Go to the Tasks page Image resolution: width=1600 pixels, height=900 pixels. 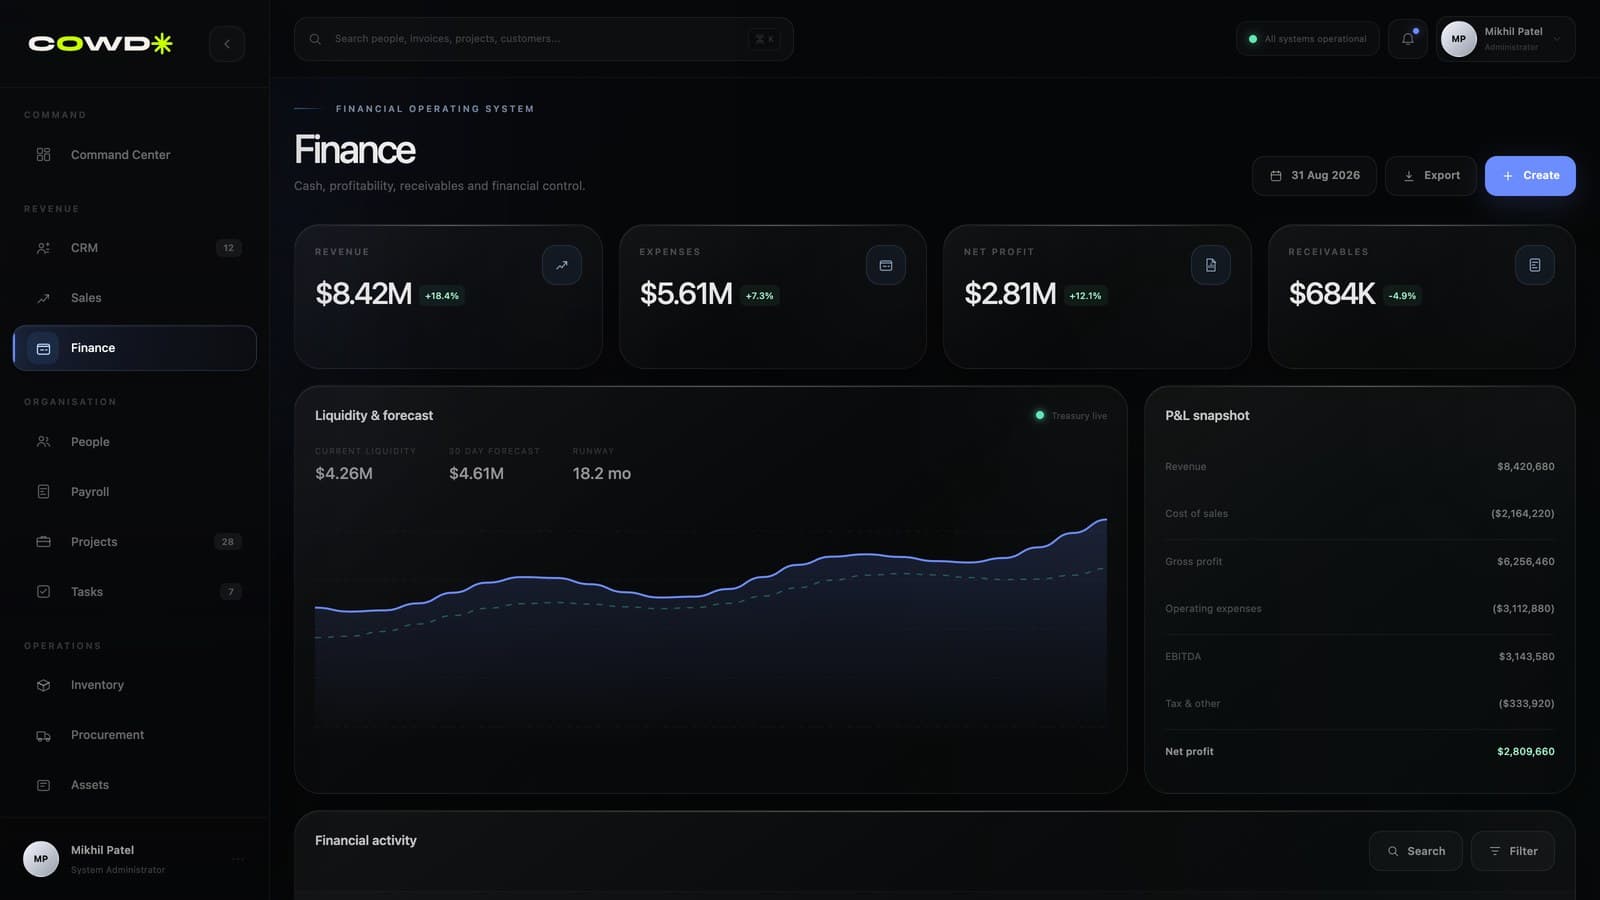(135, 592)
